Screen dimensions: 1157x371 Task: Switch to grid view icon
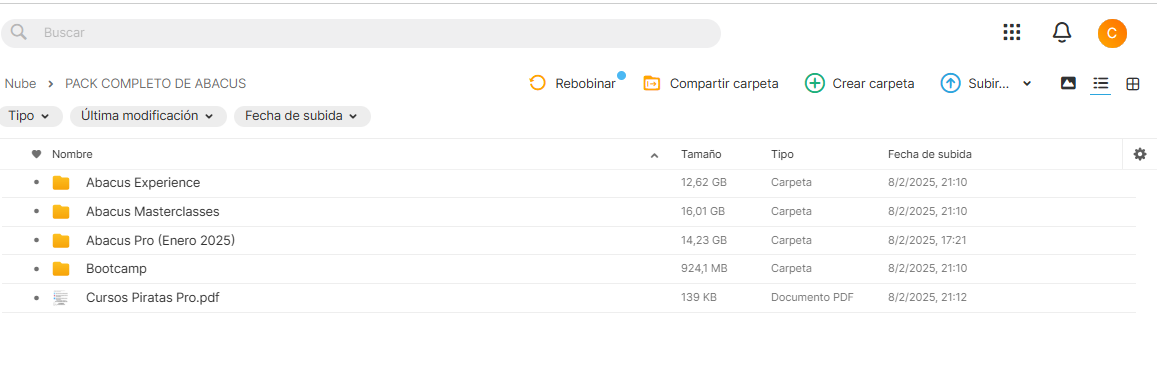(1133, 84)
